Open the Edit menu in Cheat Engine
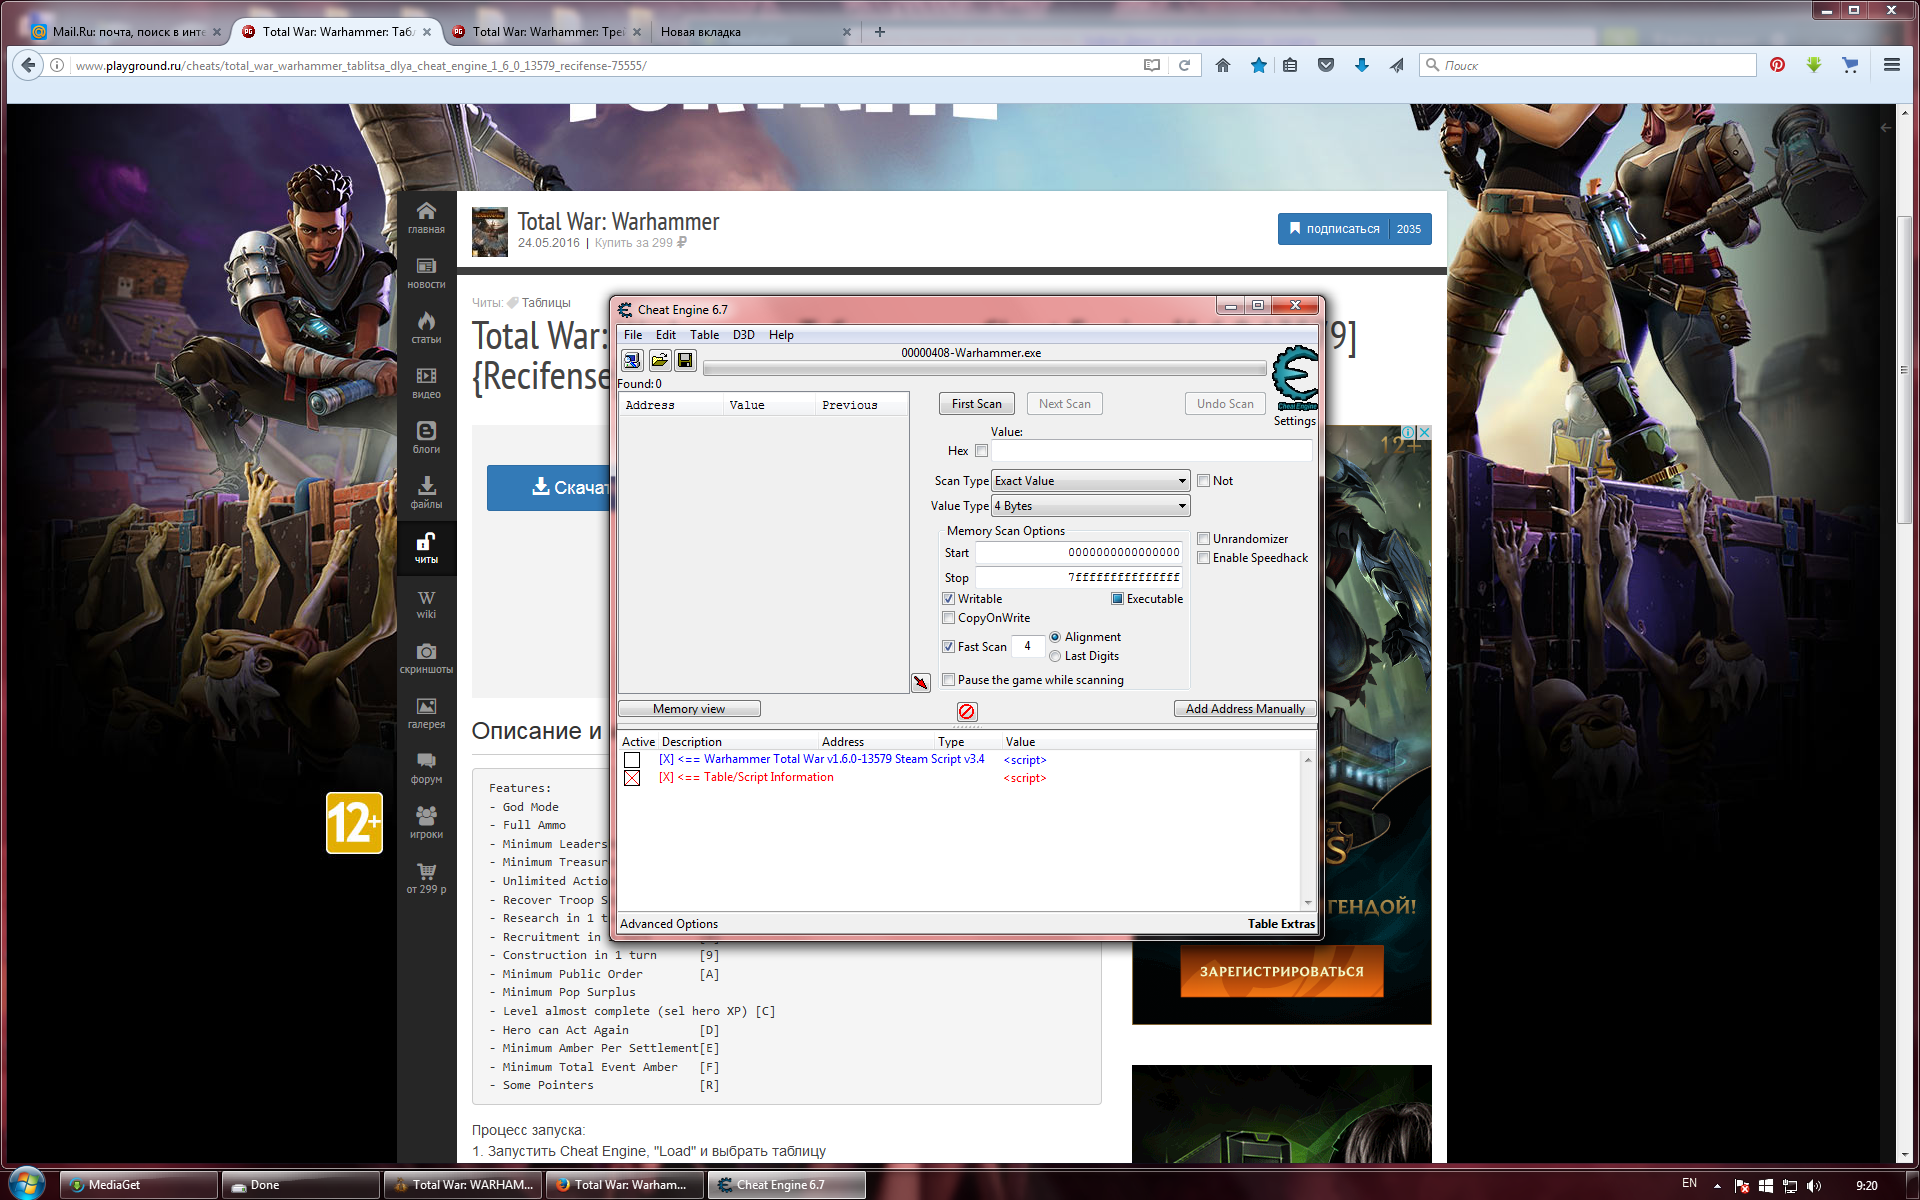1920x1200 pixels. point(665,335)
